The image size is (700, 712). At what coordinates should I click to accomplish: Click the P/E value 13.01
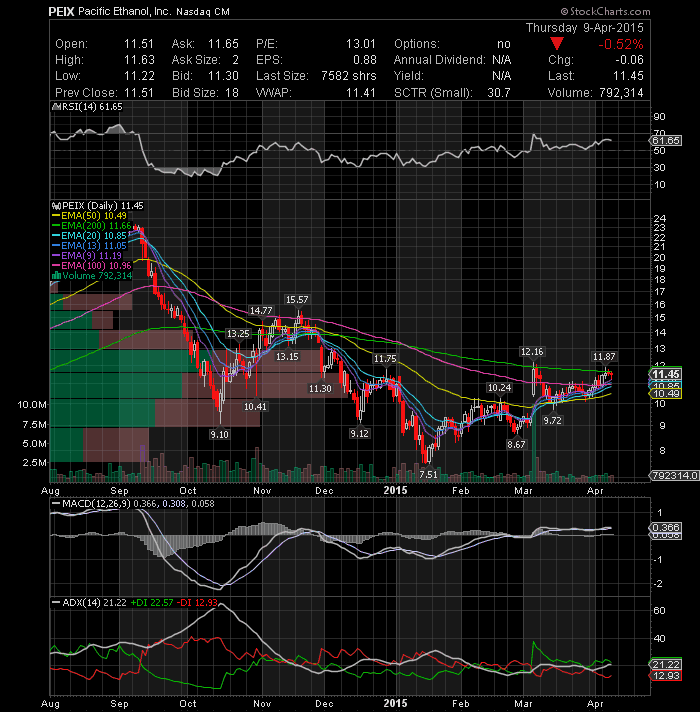coord(361,44)
